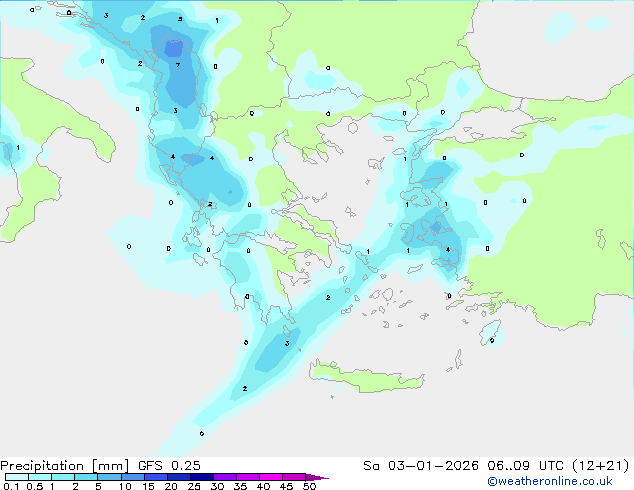Select the "15" legend tick label
Screen dimensions: 634x490
(x=148, y=486)
